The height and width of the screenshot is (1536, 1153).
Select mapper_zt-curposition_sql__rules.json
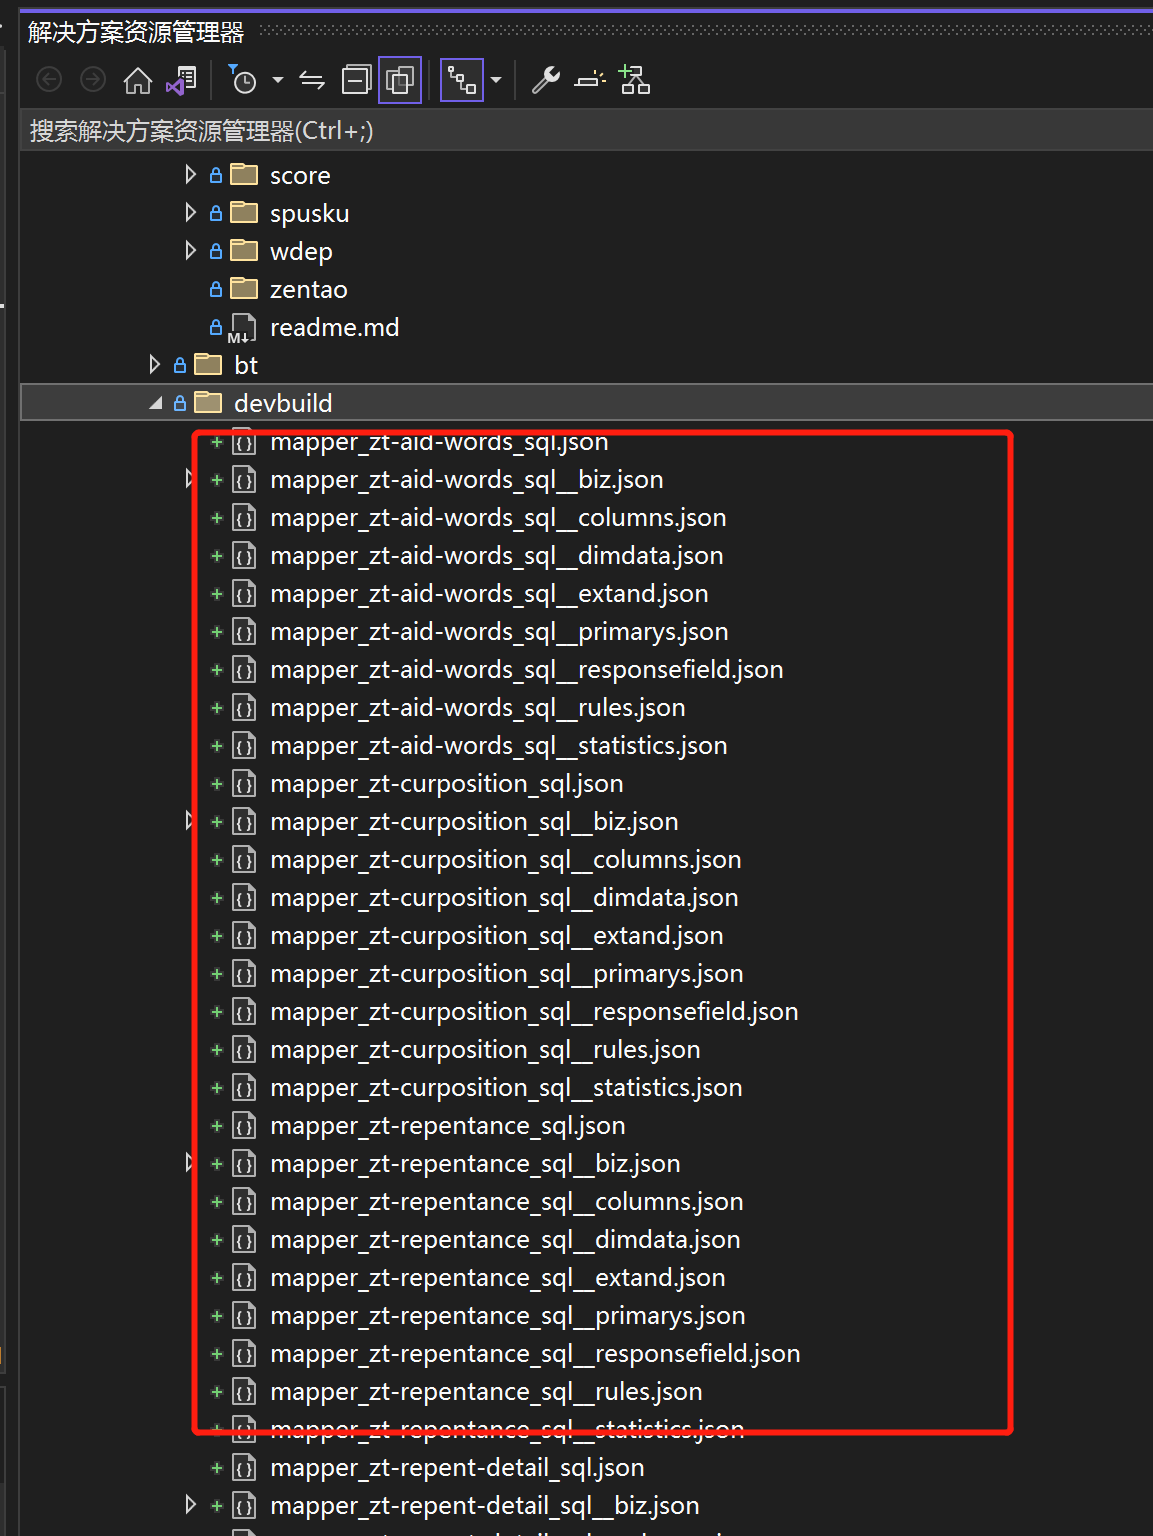[485, 1050]
